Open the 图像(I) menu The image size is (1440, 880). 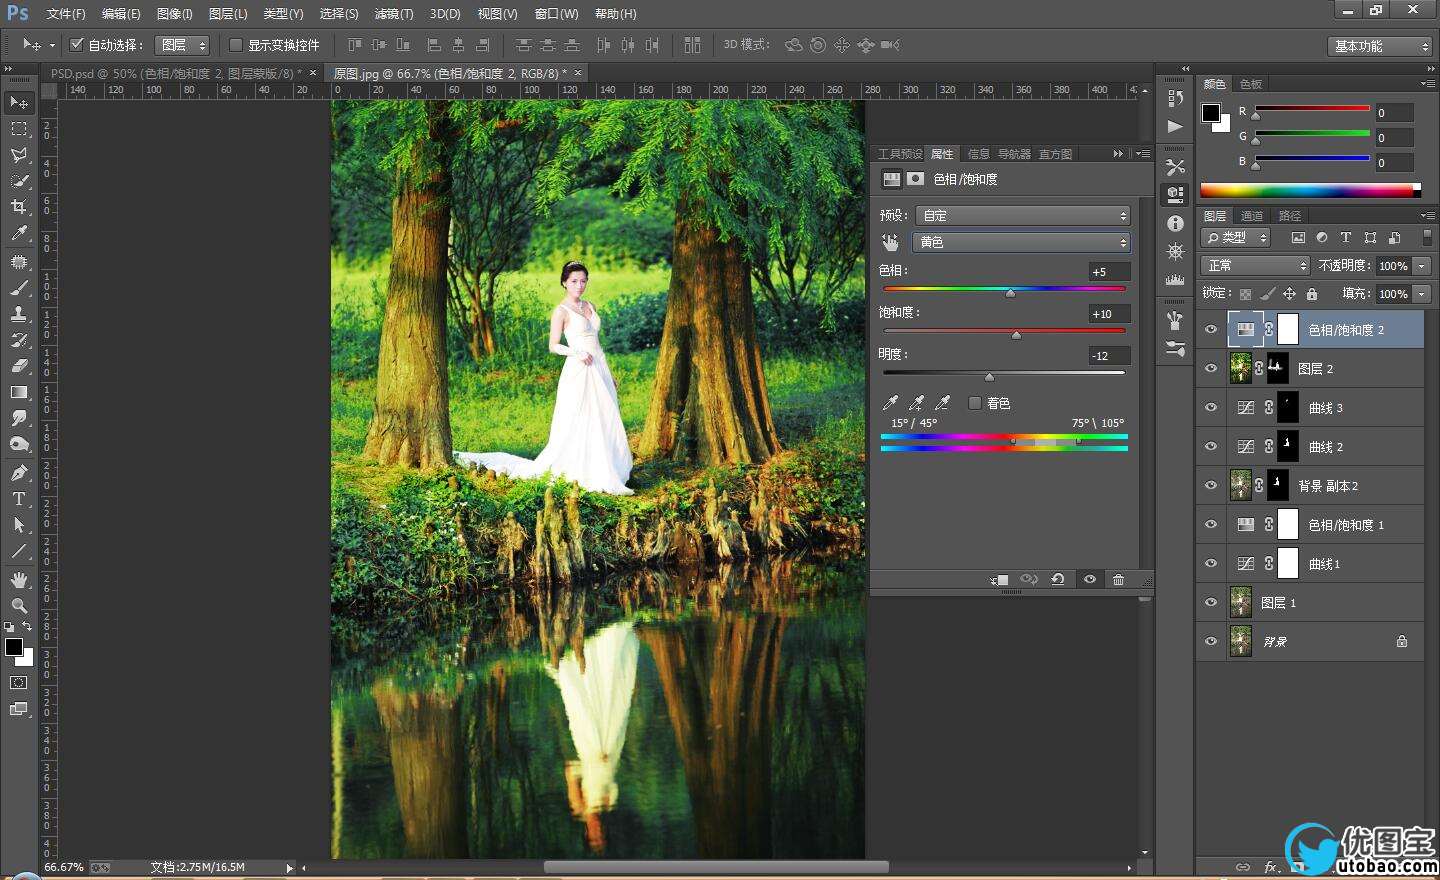[175, 14]
